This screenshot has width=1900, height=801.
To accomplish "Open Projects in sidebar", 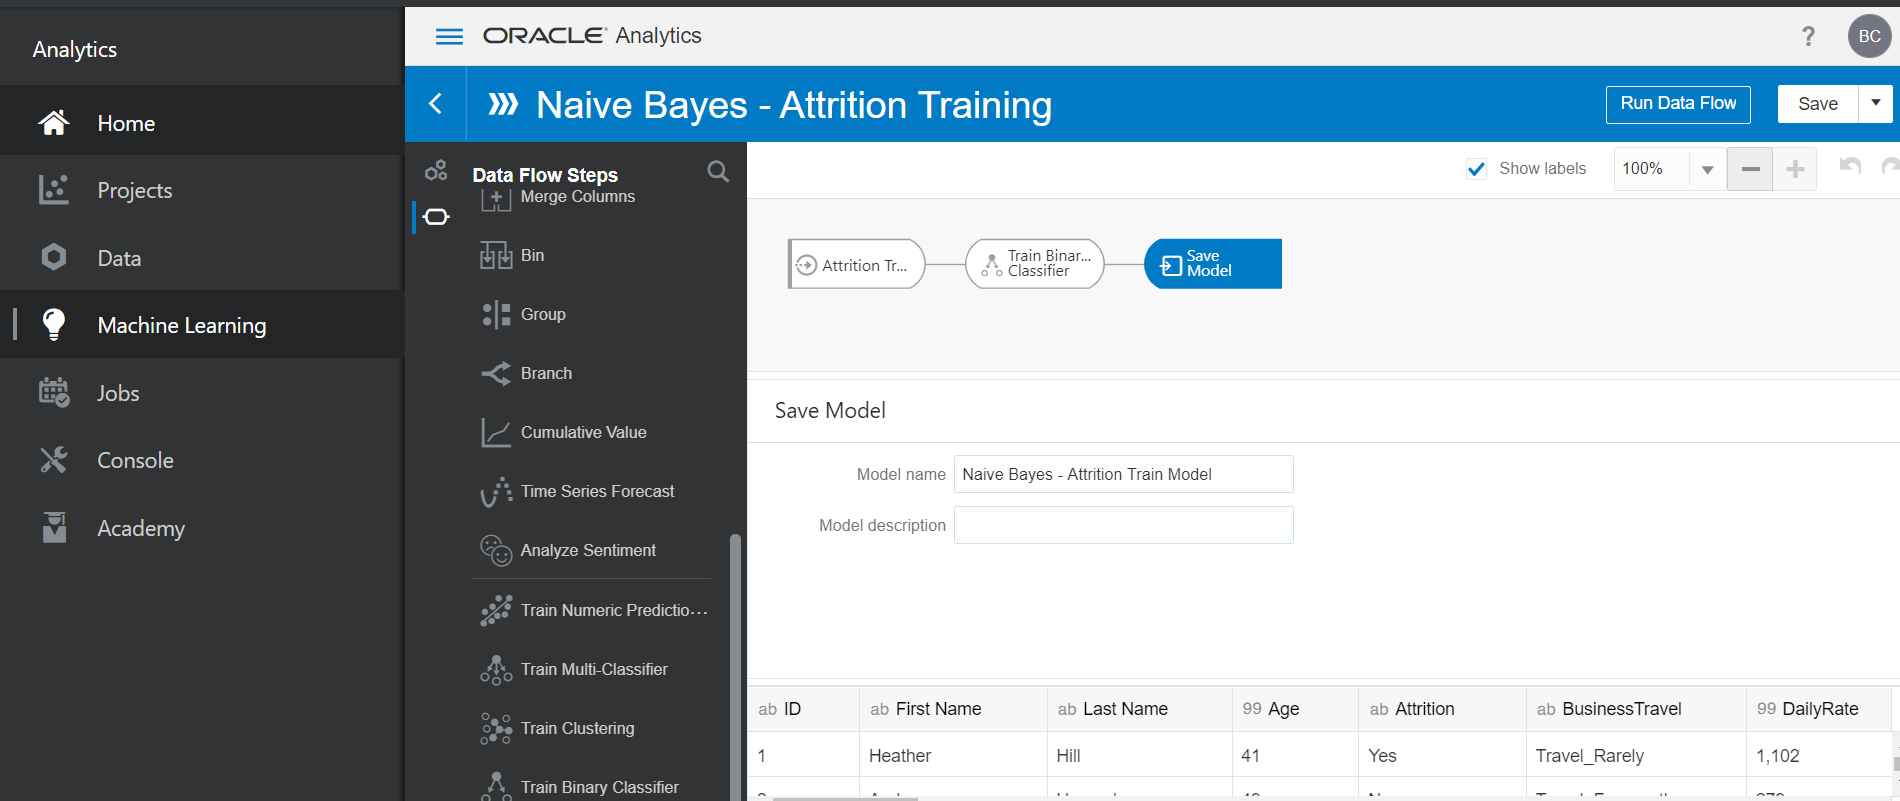I will coord(201,190).
